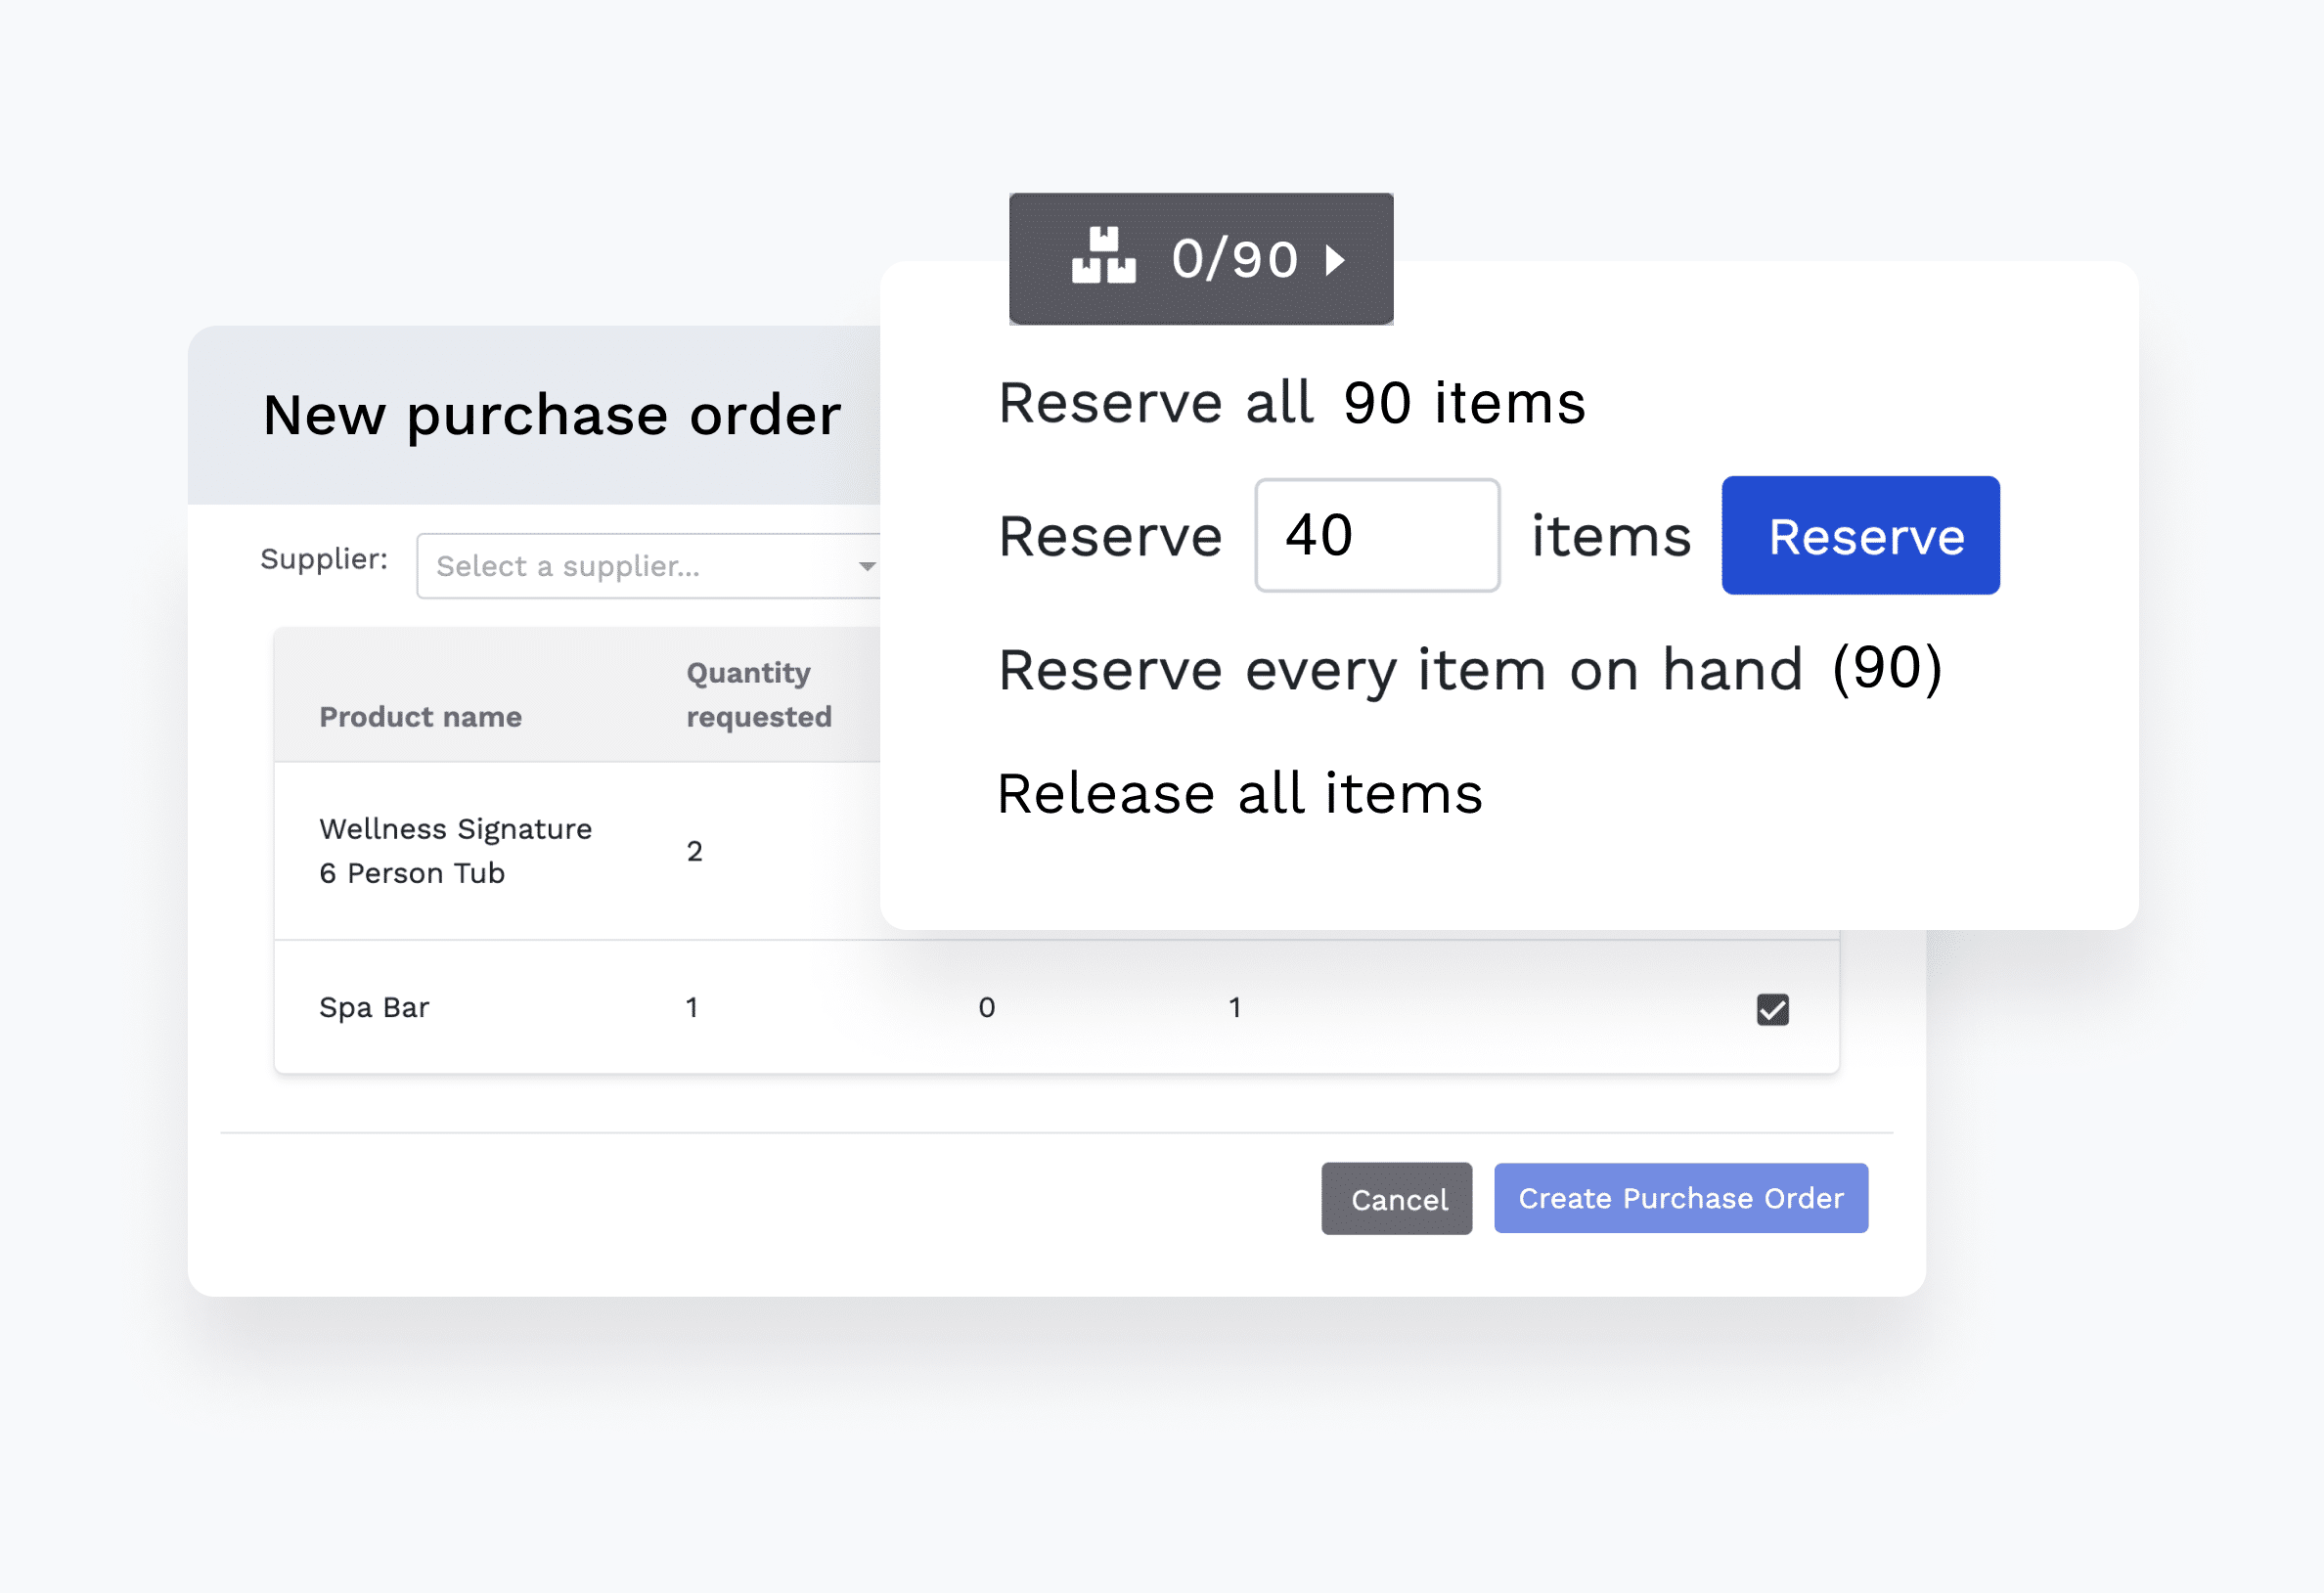
Task: Choose Reserve all 90 items
Action: [x=1292, y=403]
